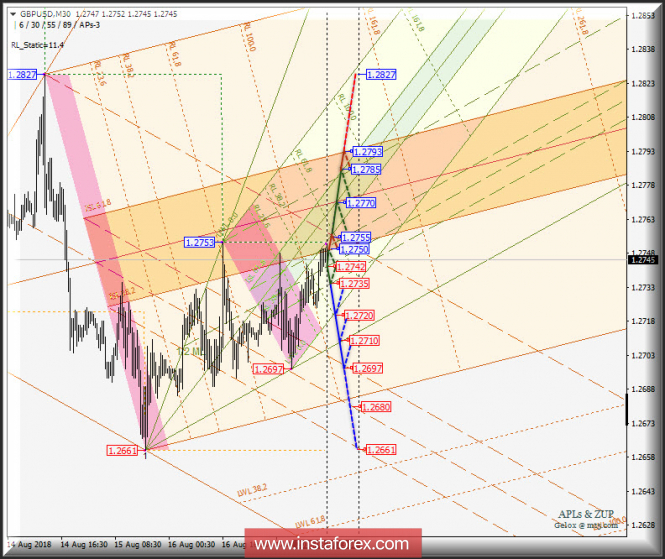
Task: Click the 6 / 30 / 55 / 89 / APs-3 indicator text
Action: pyautogui.click(x=59, y=25)
